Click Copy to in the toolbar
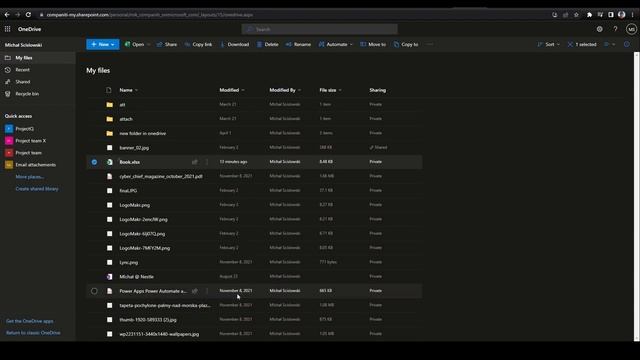The image size is (640, 360). pos(406,44)
